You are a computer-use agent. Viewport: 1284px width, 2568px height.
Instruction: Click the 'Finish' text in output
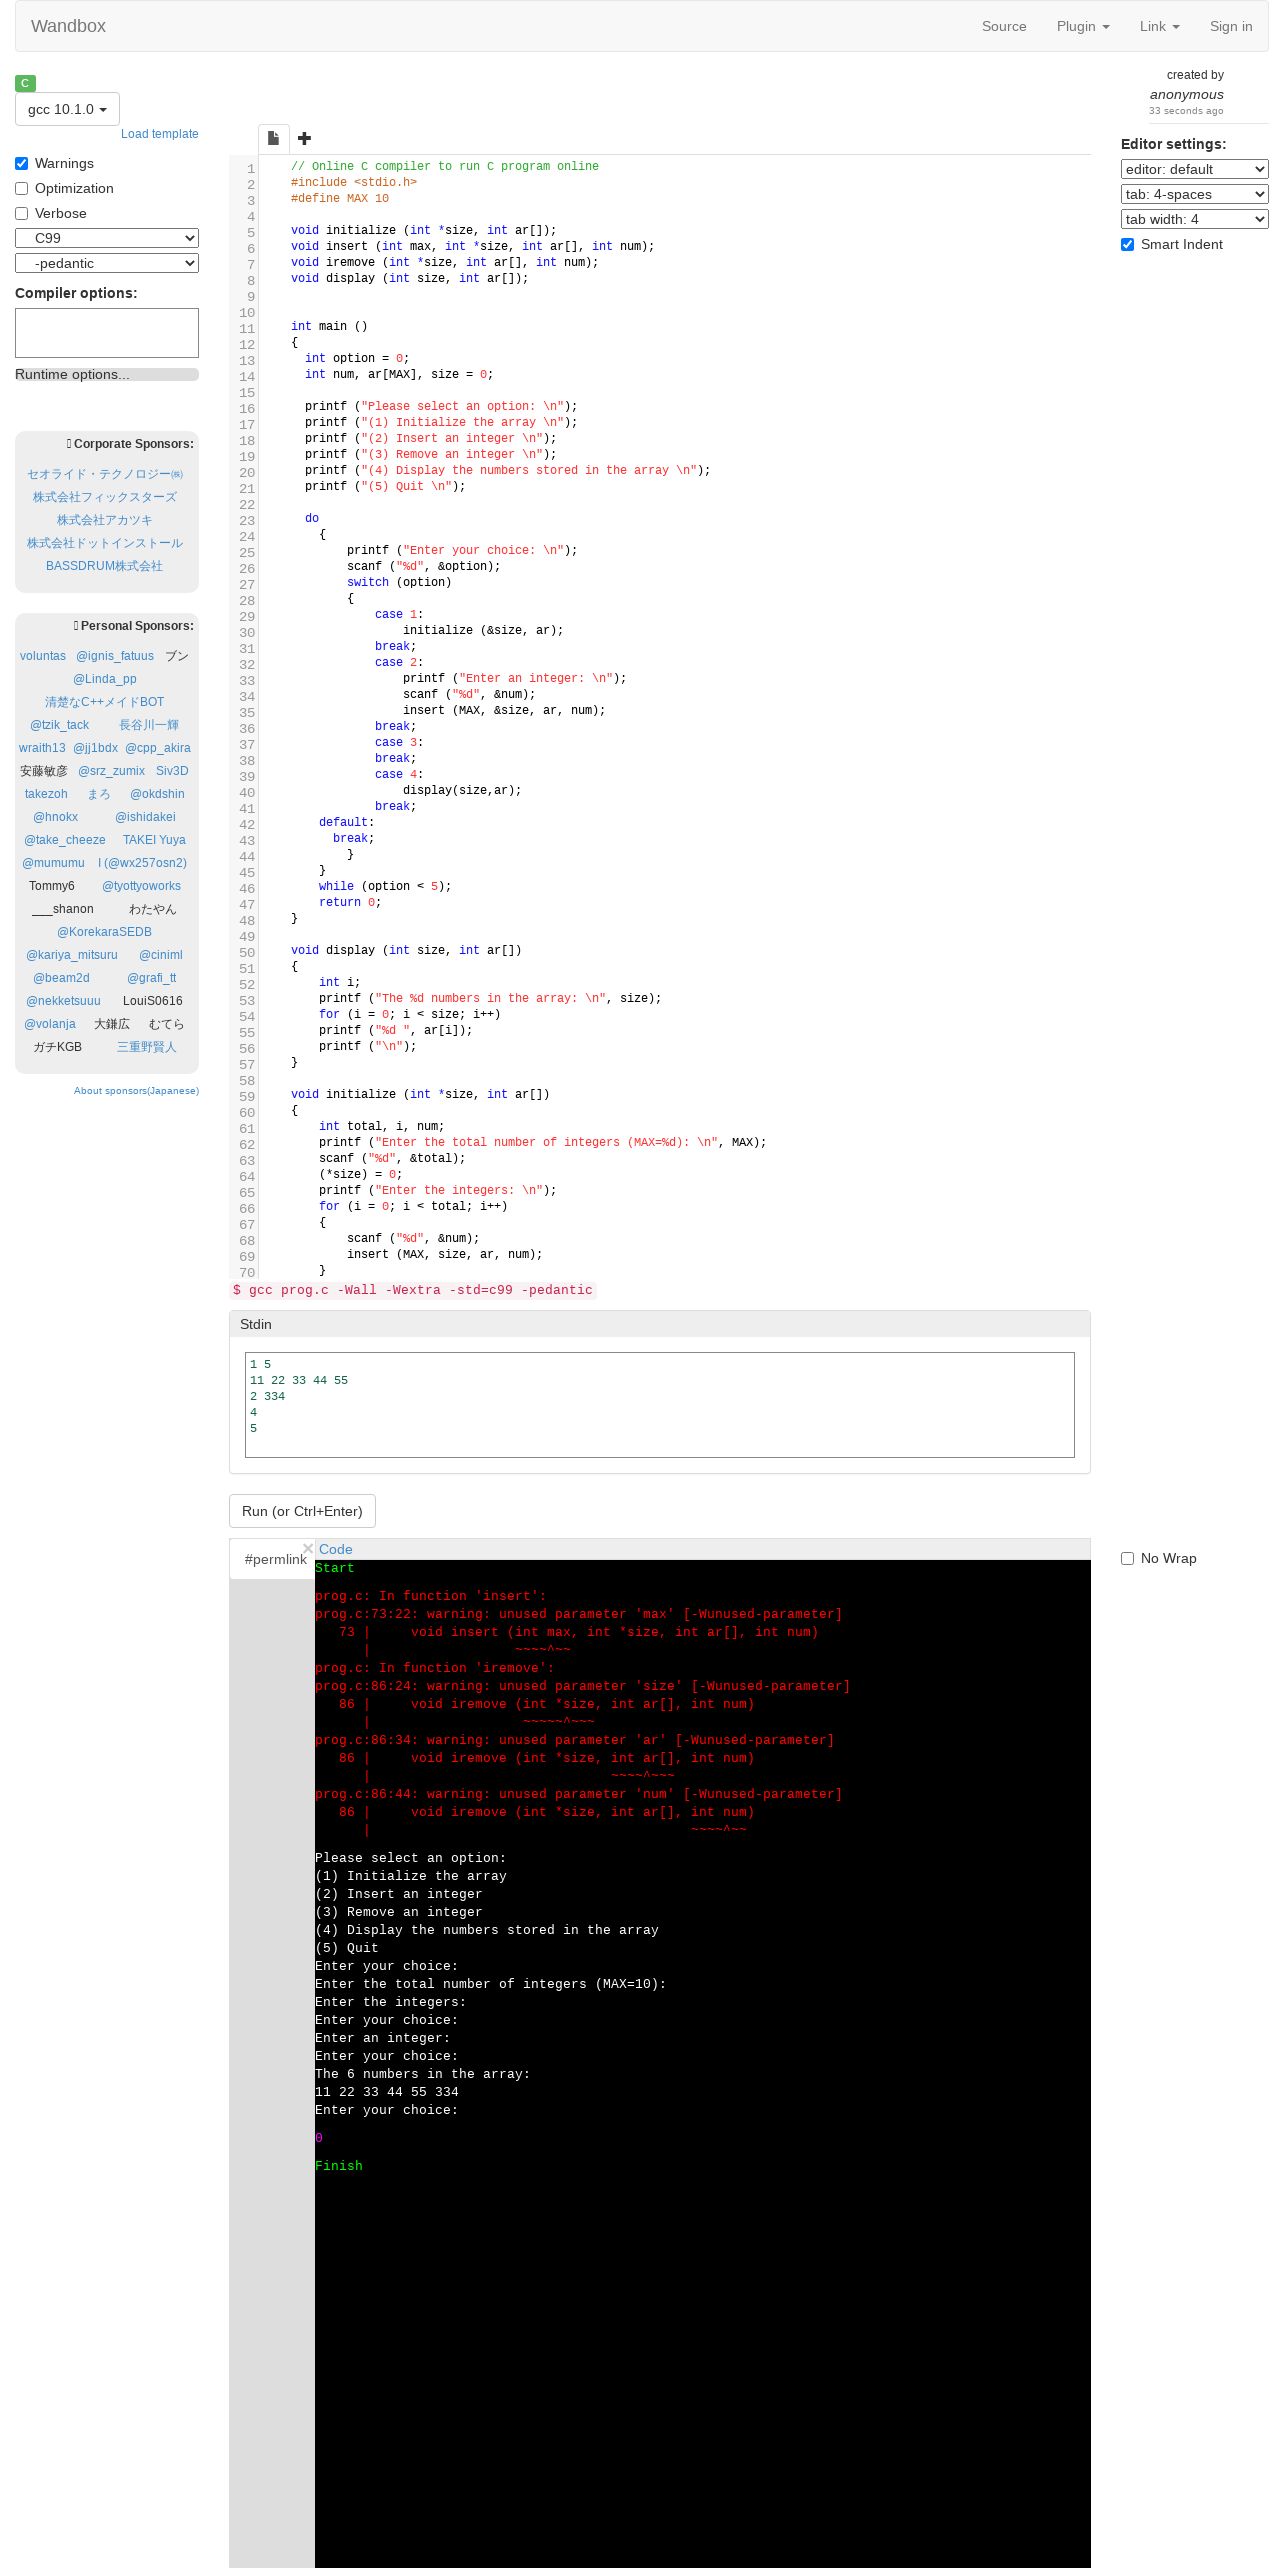click(339, 2166)
